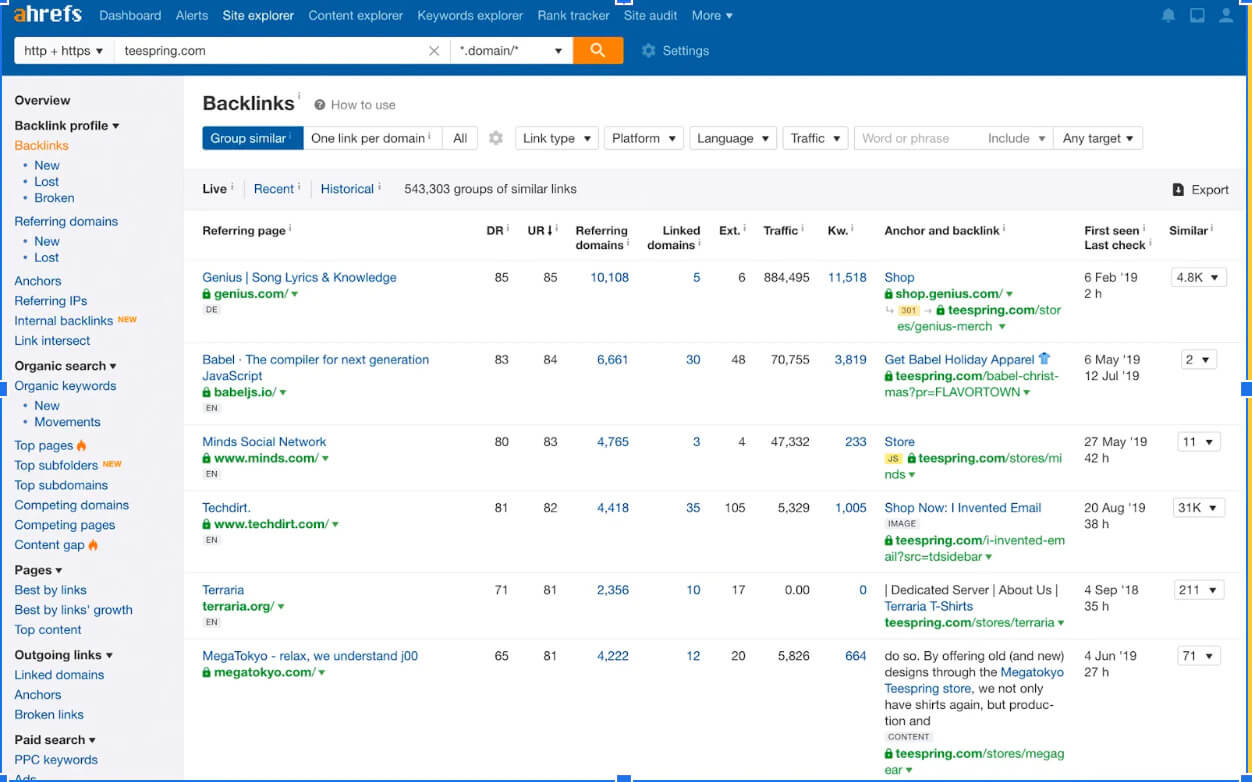Expand the 4.8K similar links dropdown
This screenshot has width=1252, height=782.
pos(1199,277)
